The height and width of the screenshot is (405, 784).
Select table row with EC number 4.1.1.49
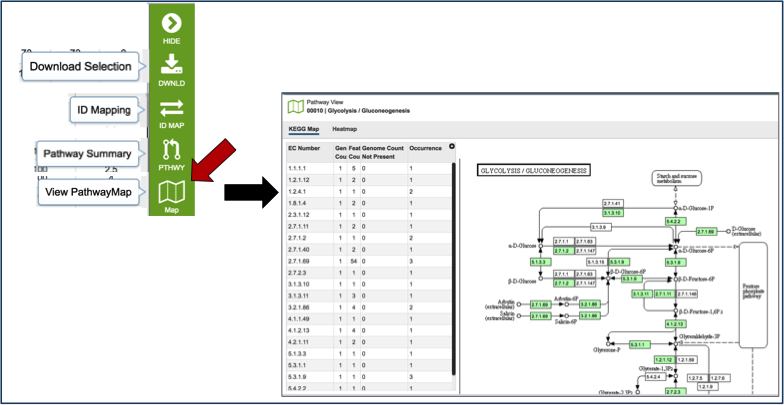[368, 320]
